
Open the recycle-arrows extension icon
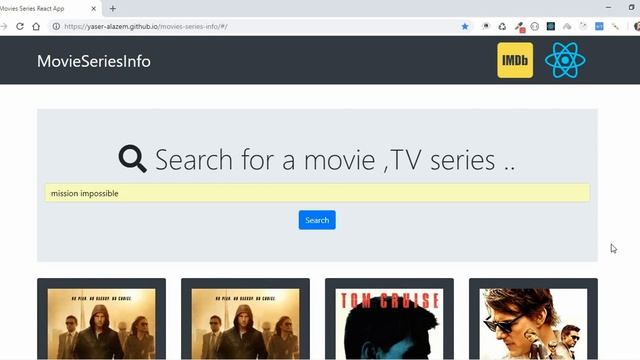502,27
